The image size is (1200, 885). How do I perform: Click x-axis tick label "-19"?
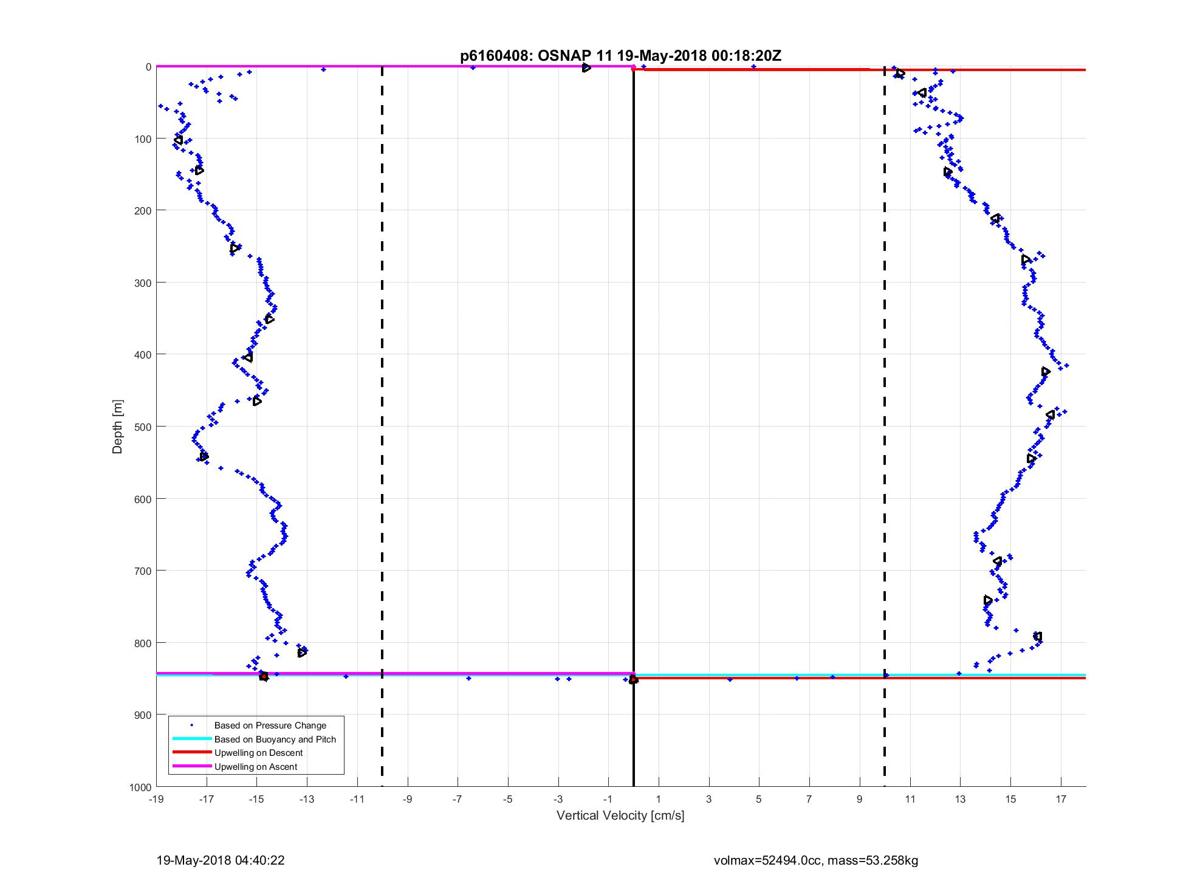click(156, 799)
